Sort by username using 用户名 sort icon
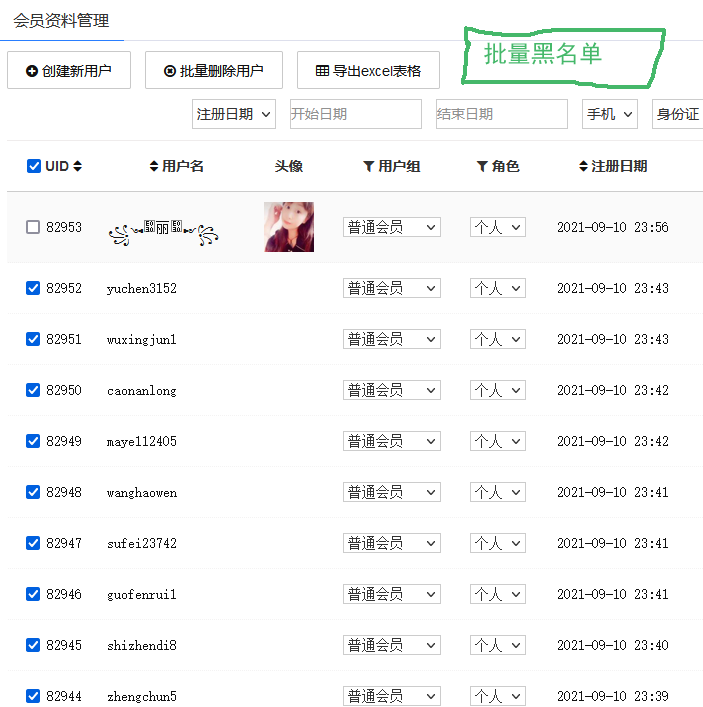Viewport: 703px width, 707px height. (x=154, y=166)
